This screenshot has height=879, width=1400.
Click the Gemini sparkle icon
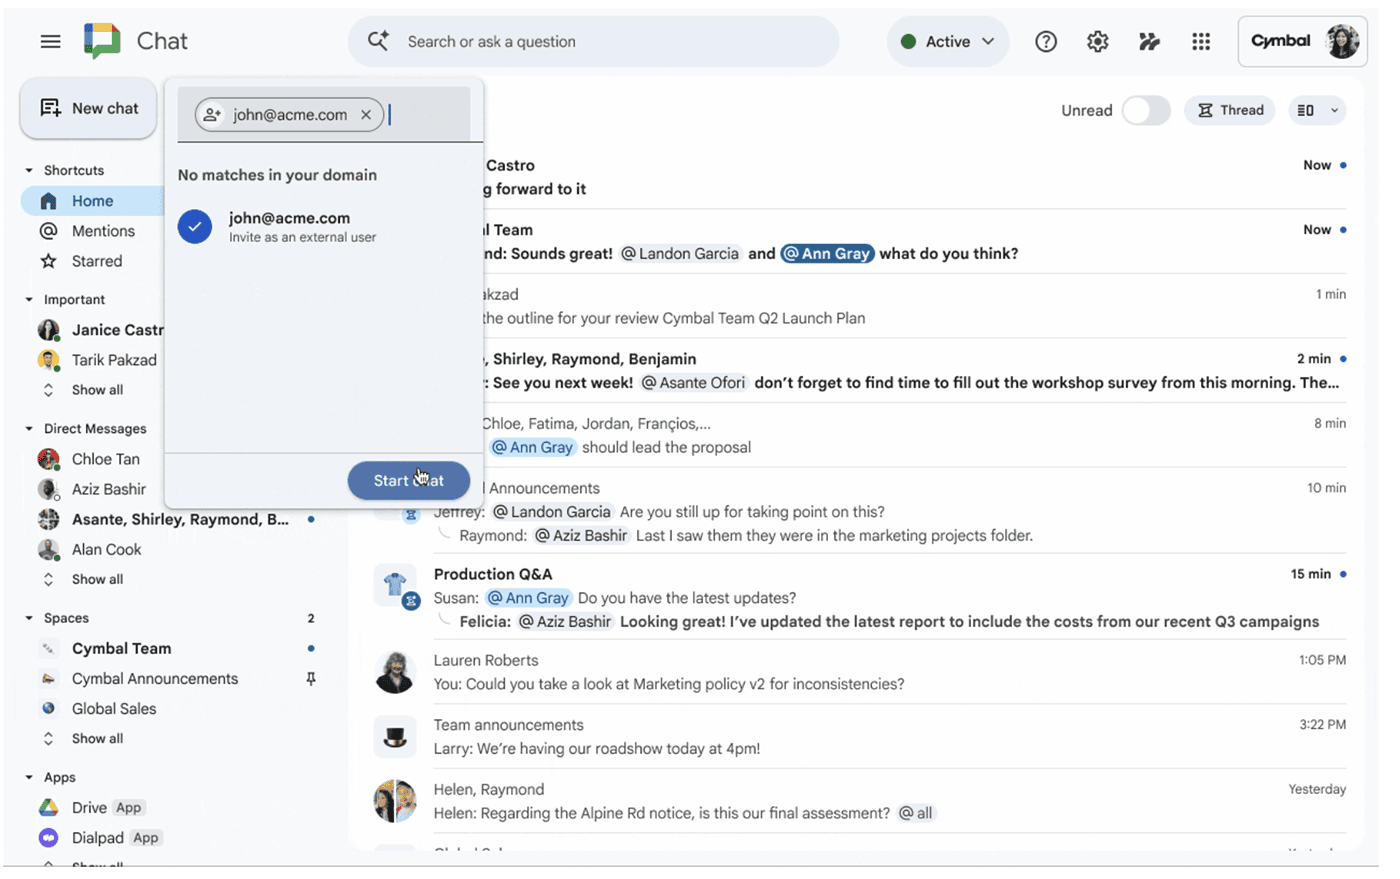(x=1149, y=41)
